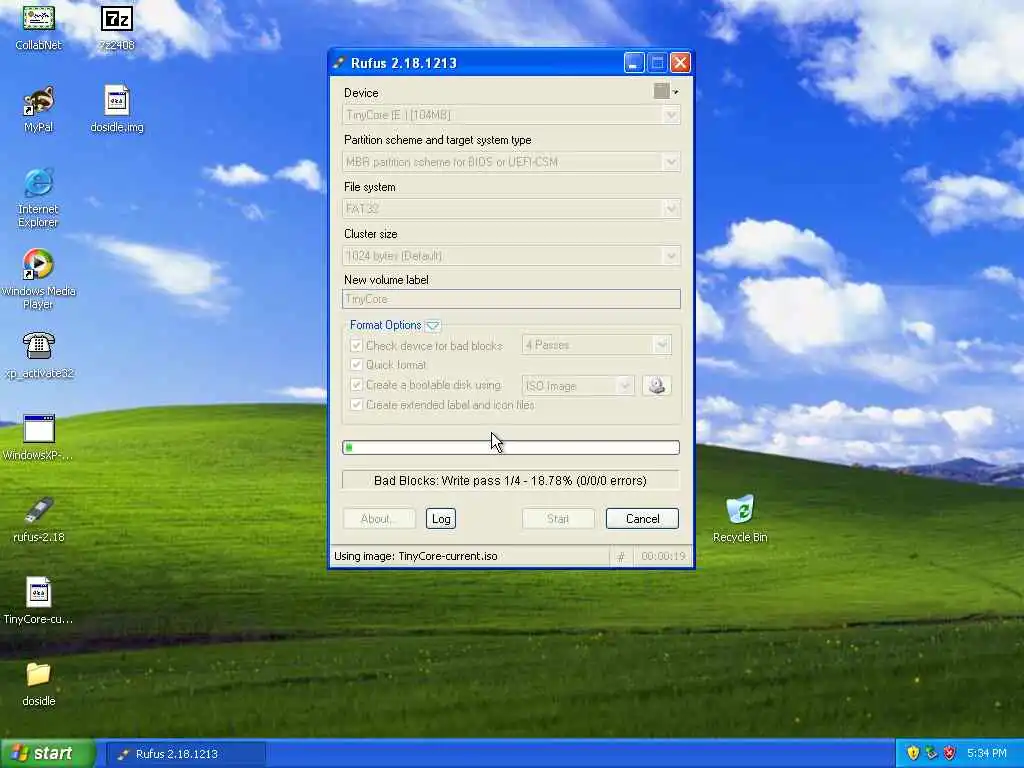Click the security shield tray icon

913,753
